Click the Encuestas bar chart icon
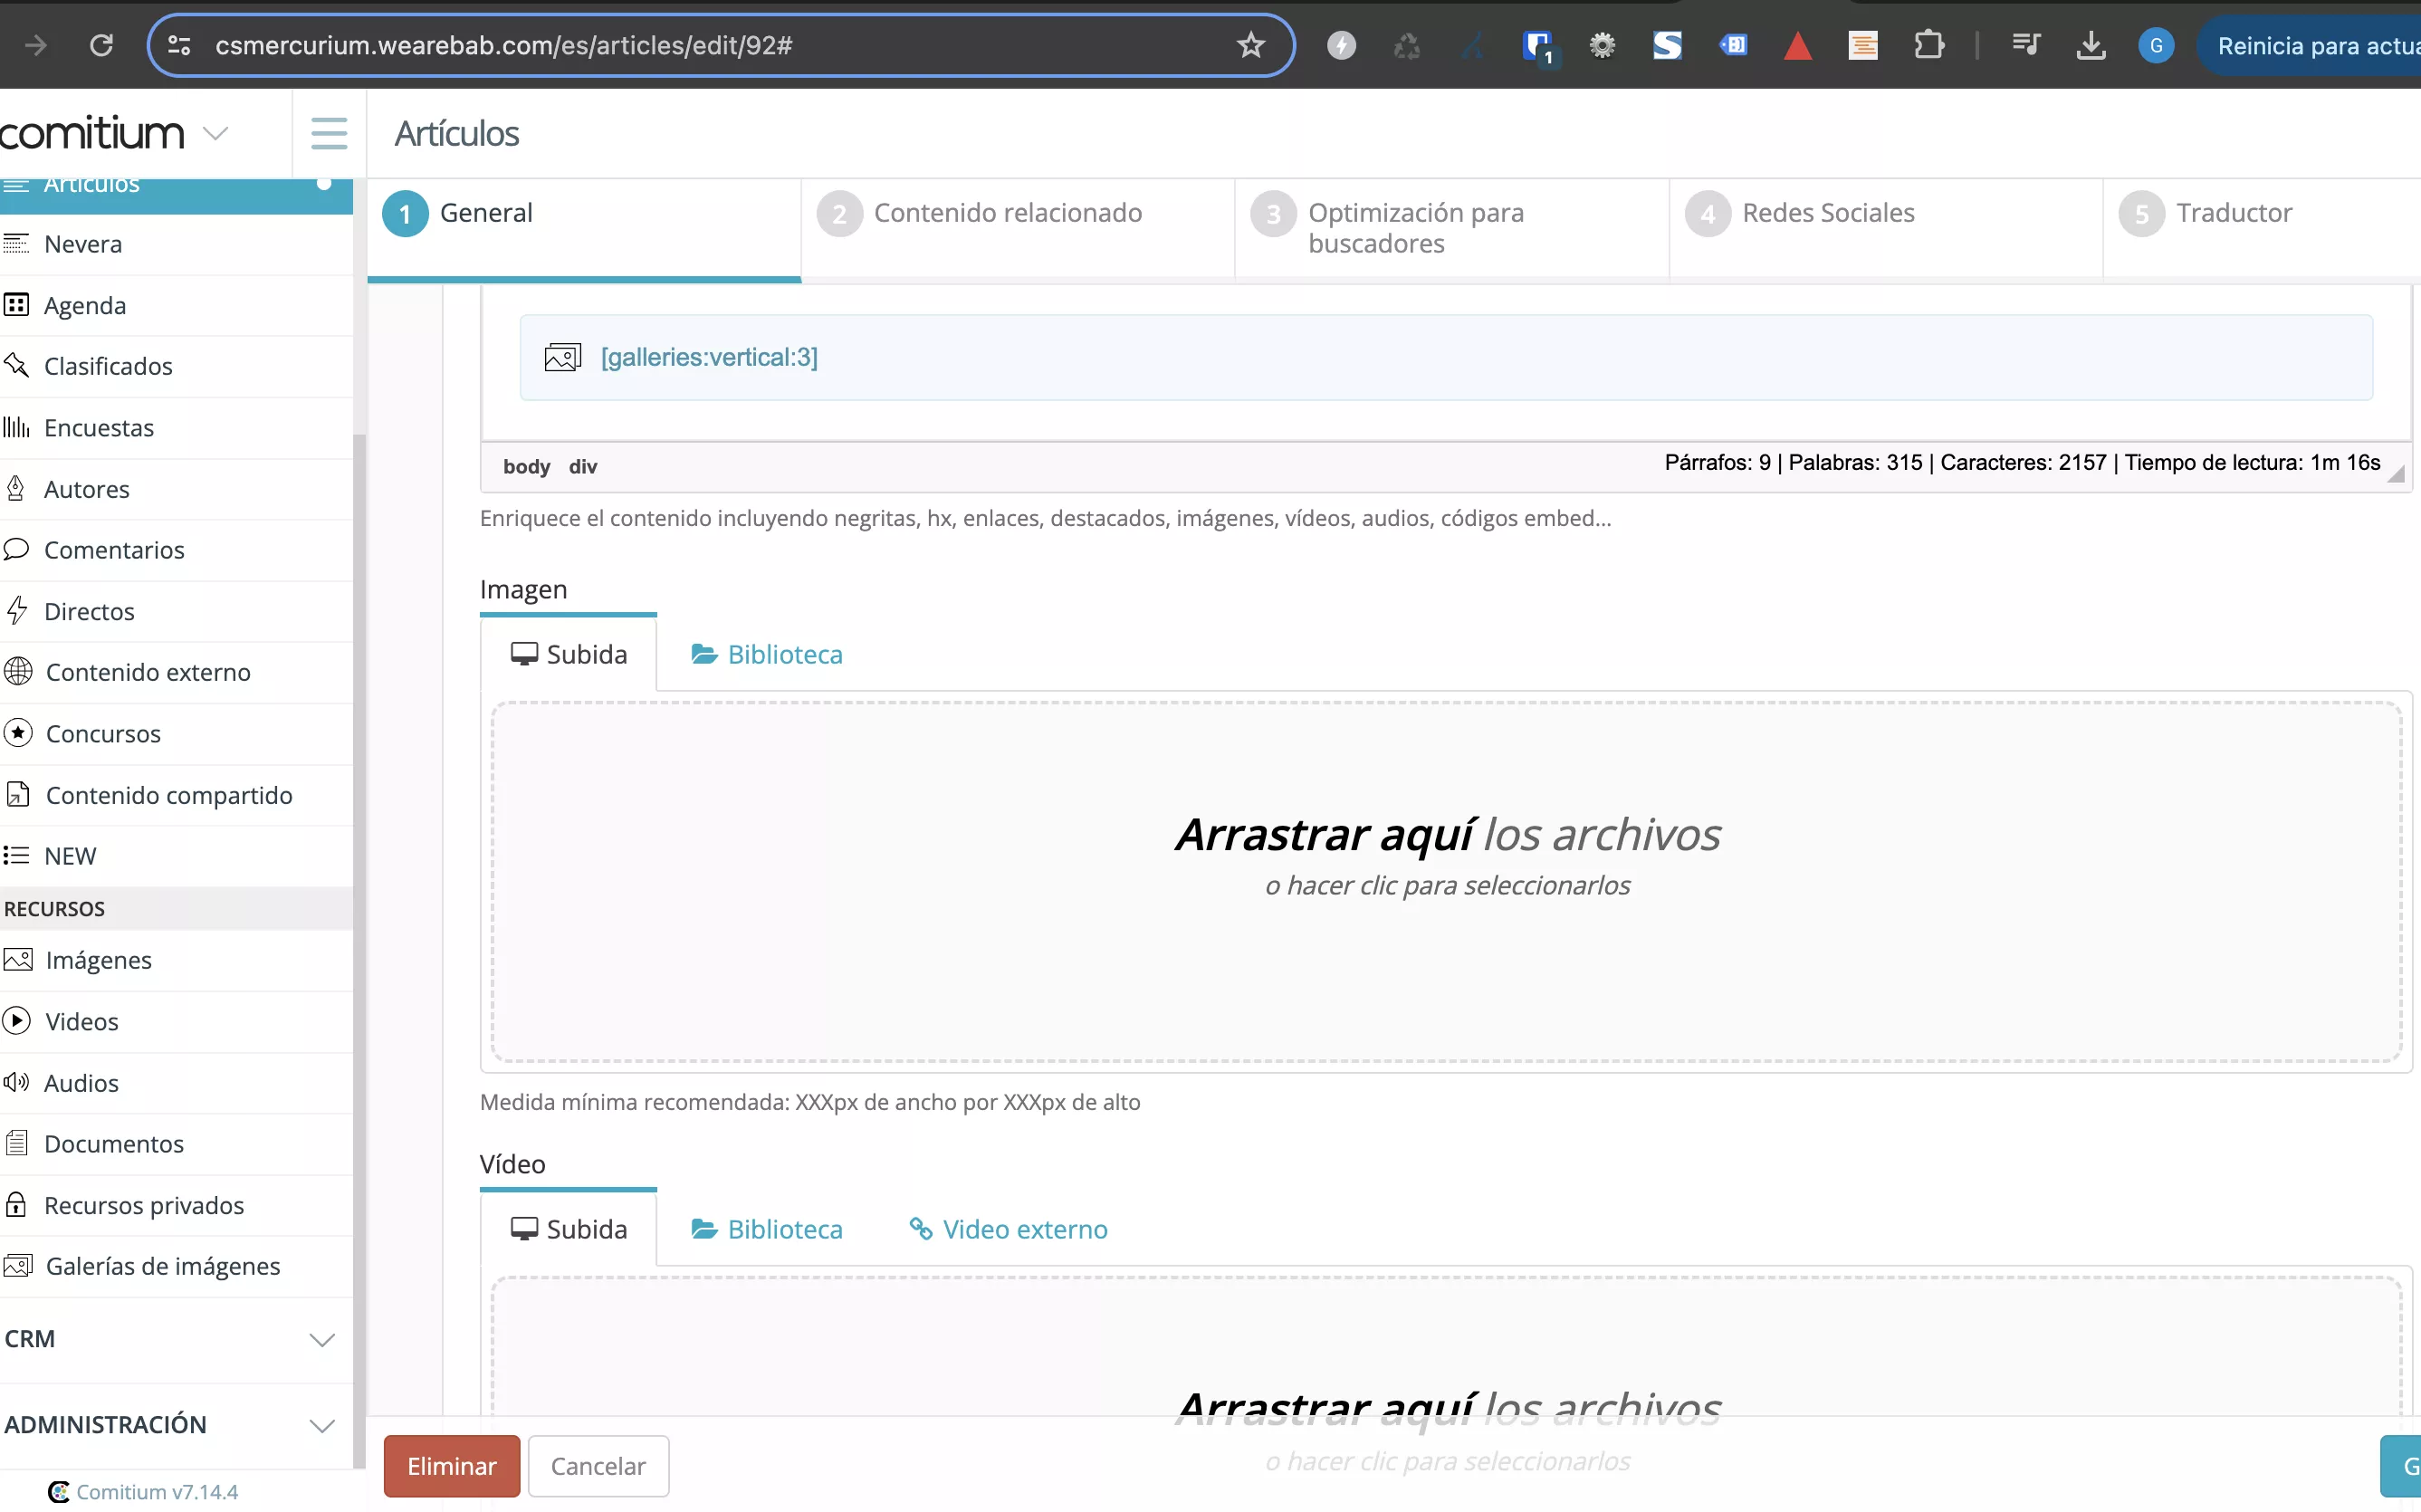The width and height of the screenshot is (2421, 1512). 16,427
